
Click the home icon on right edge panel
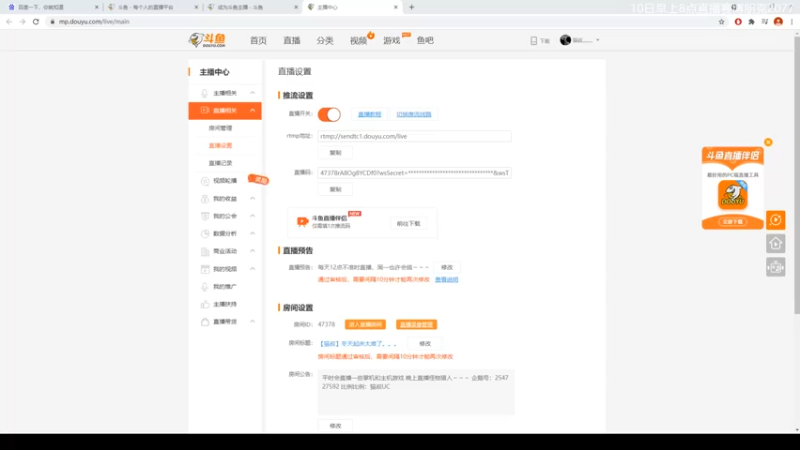tap(776, 243)
